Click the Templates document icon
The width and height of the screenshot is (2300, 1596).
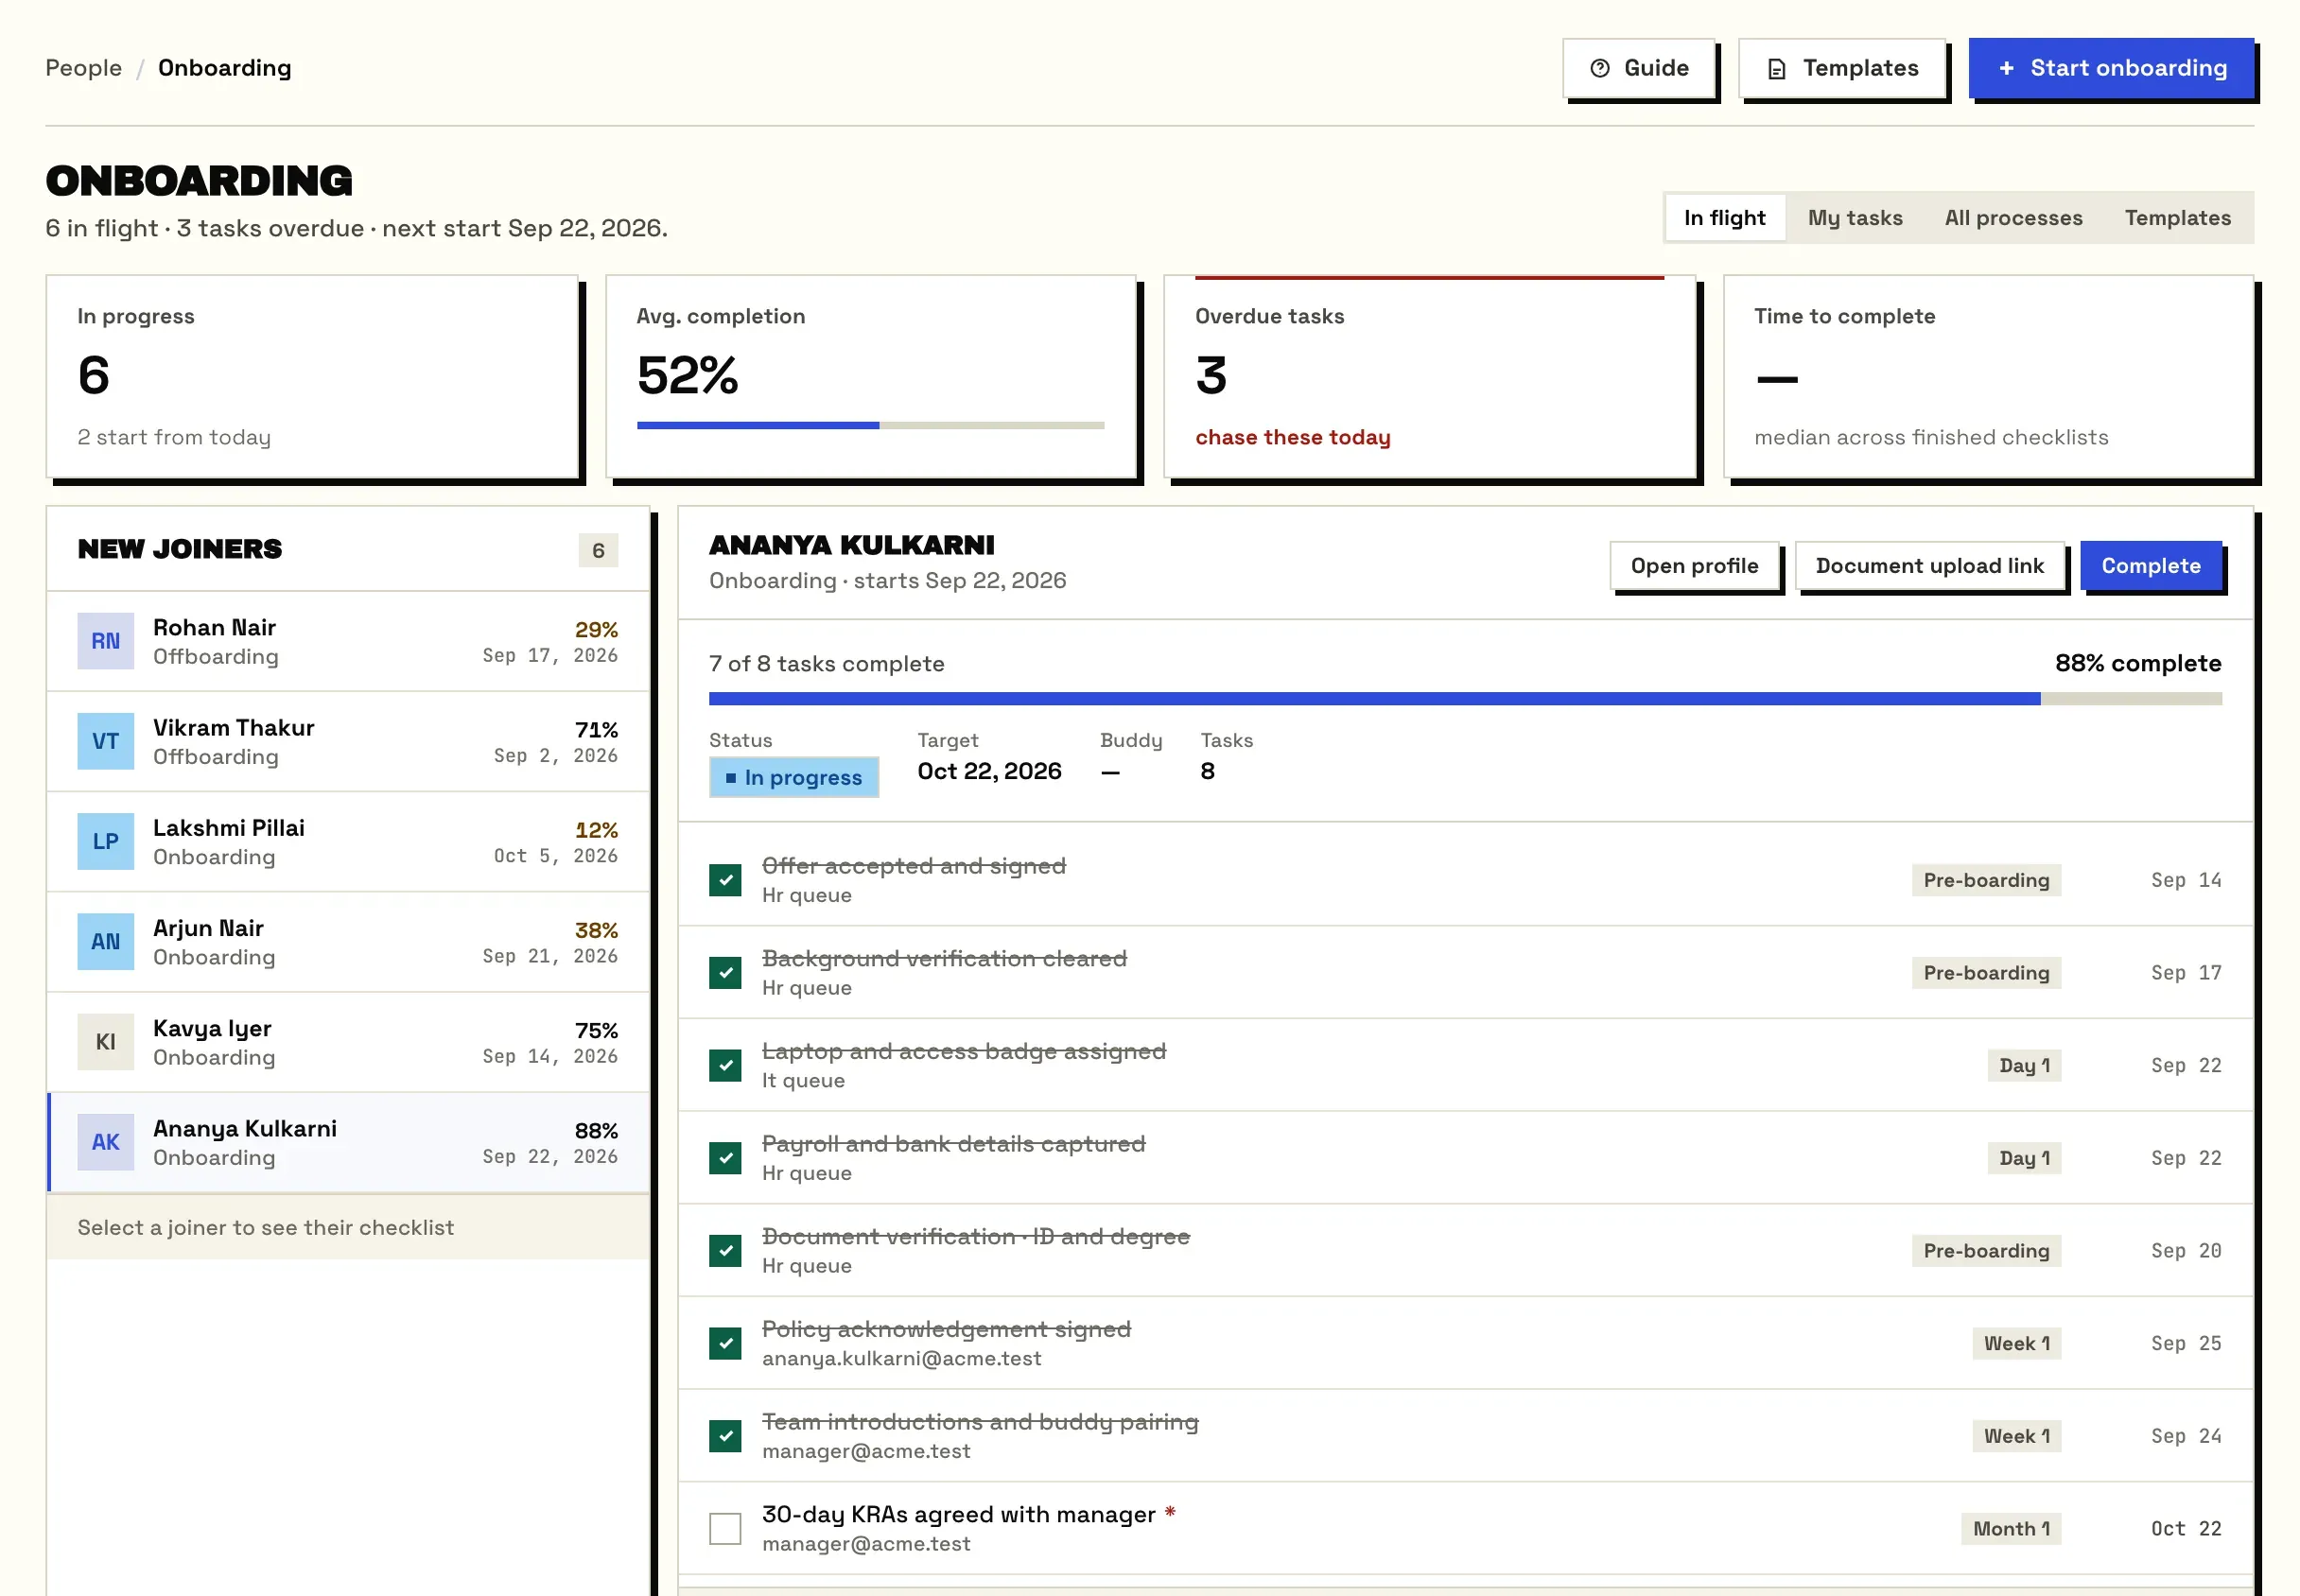pyautogui.click(x=1776, y=68)
